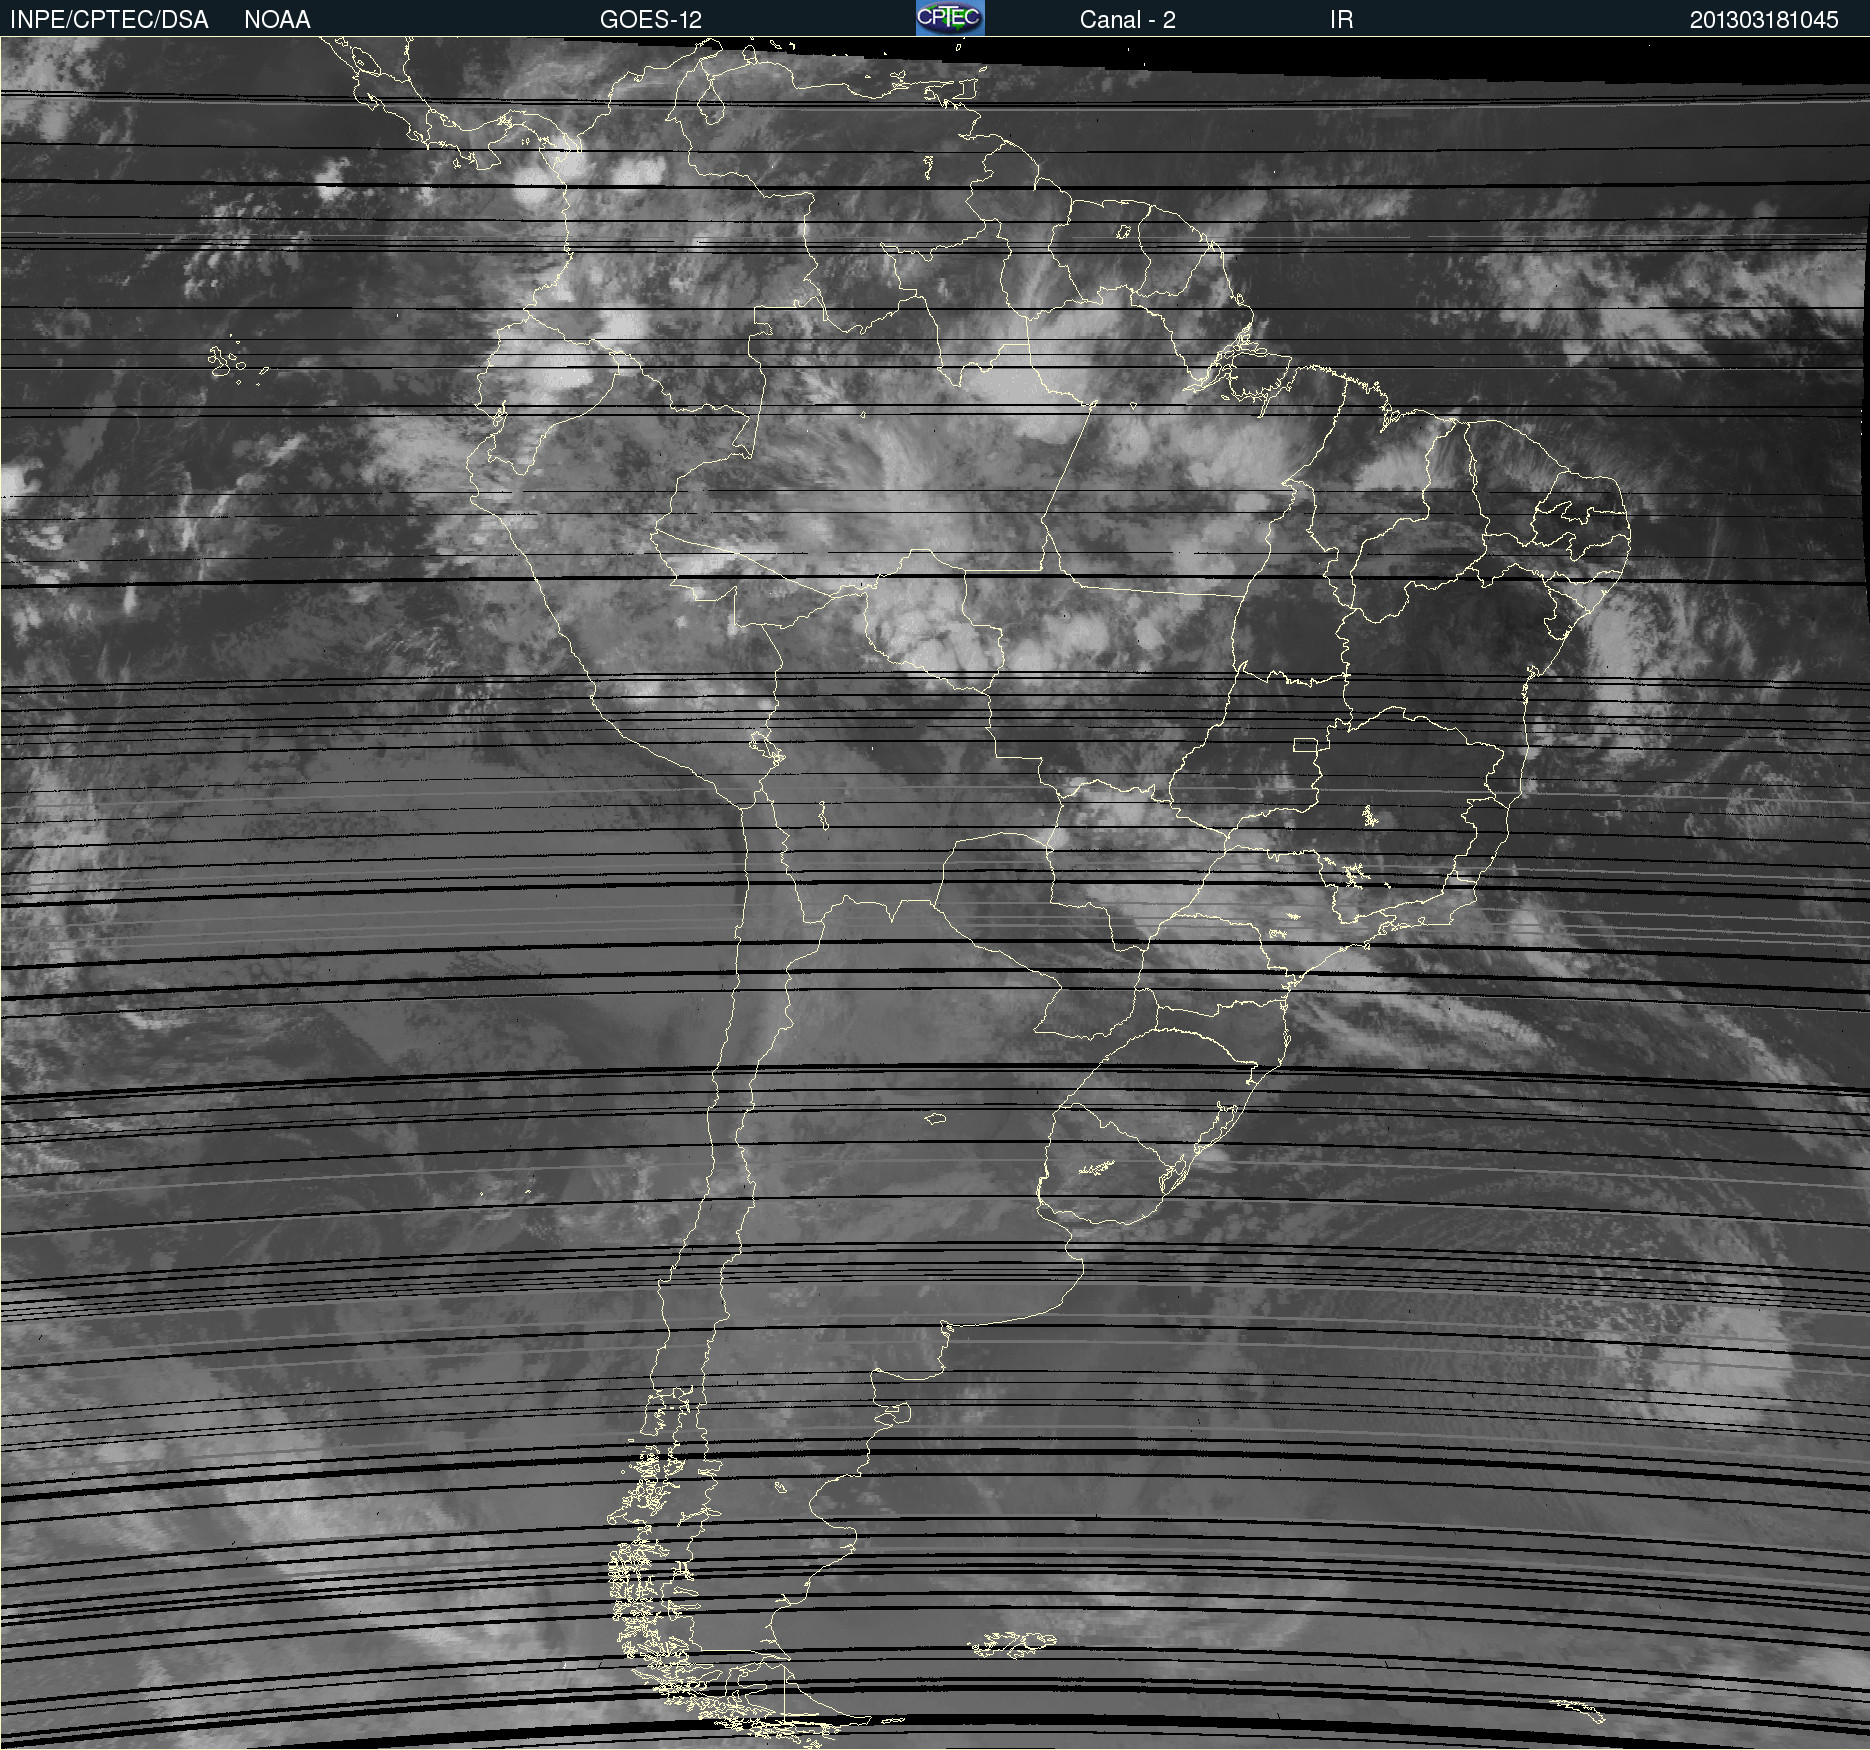Click the Canal - 2 channel label
This screenshot has width=1870, height=1750.
pos(1127,20)
